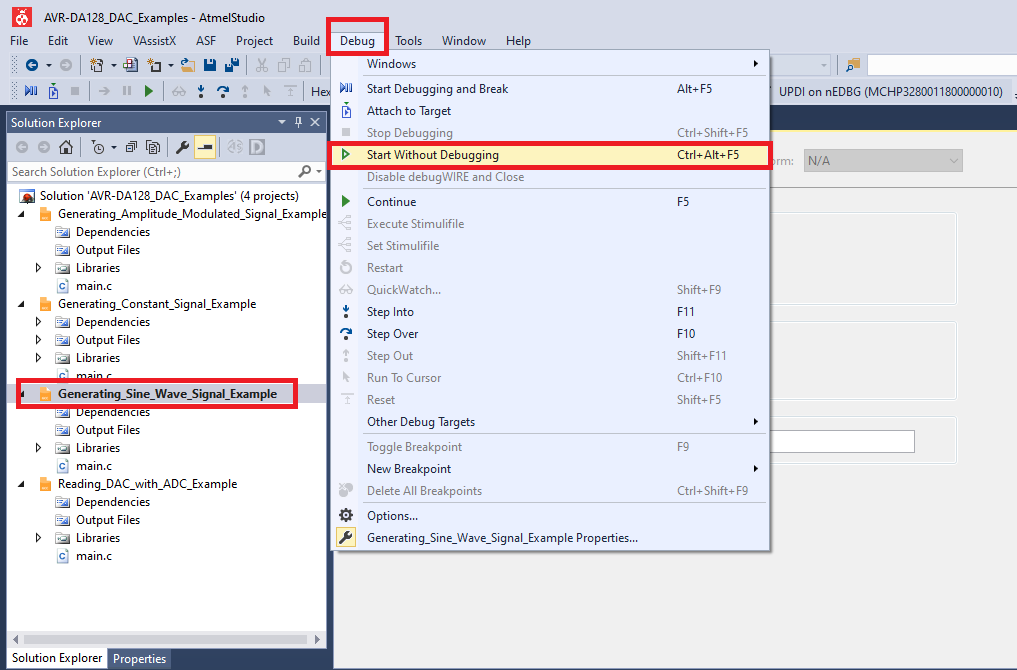
Task: Click the New Project toolbar icon
Action: click(x=97, y=65)
